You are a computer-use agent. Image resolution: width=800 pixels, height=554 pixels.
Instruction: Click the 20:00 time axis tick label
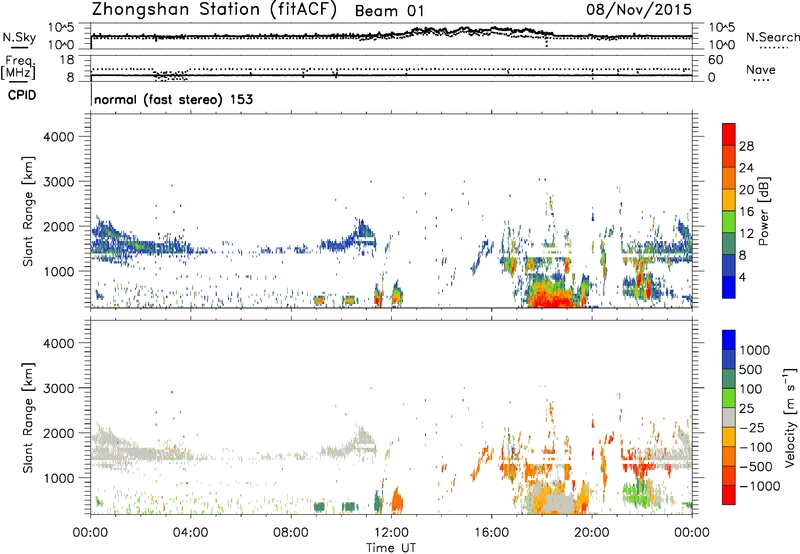[x=591, y=533]
